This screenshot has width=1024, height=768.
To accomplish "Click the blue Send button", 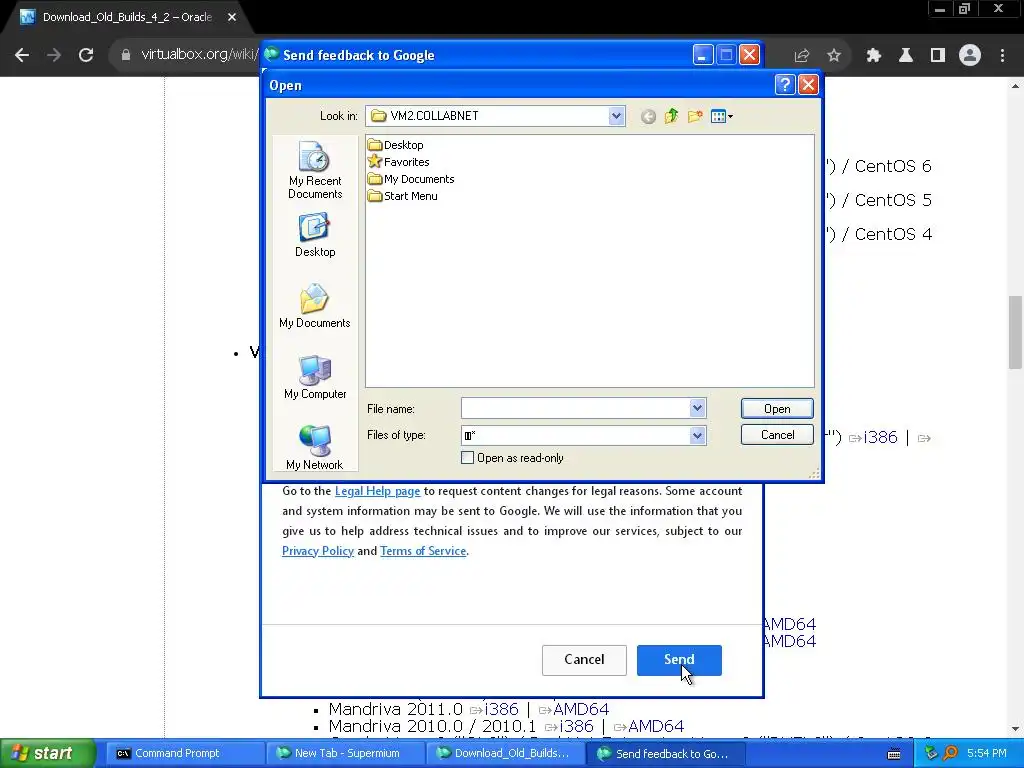I will [x=679, y=660].
